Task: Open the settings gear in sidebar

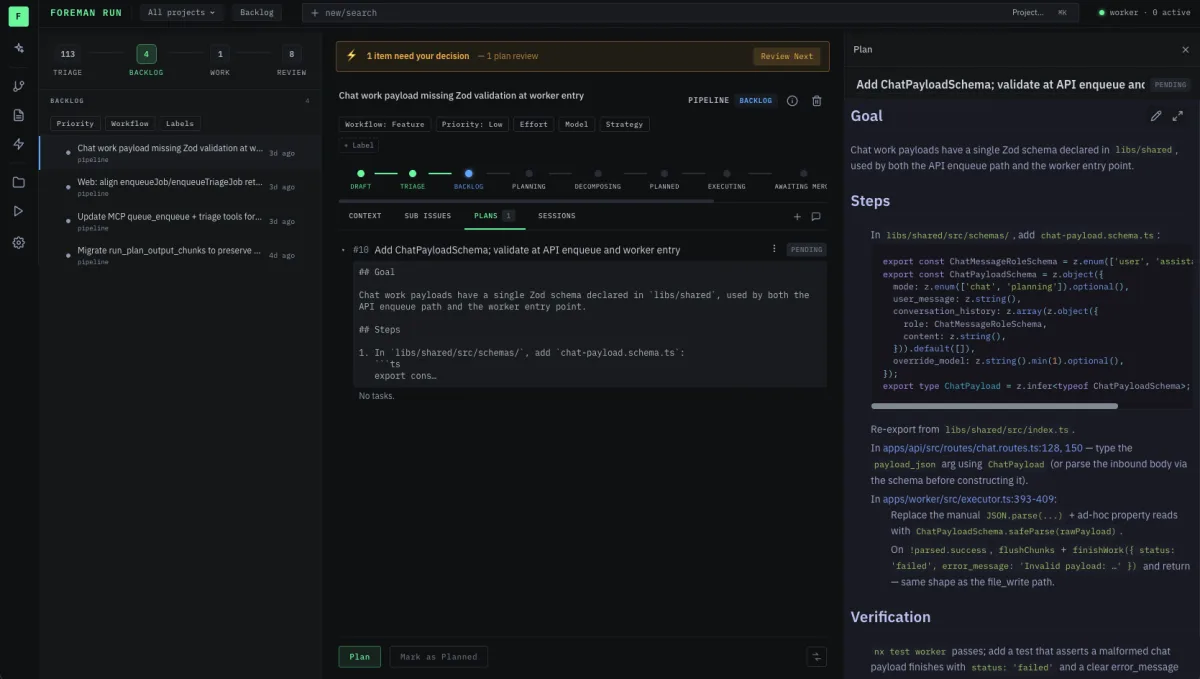Action: point(18,242)
